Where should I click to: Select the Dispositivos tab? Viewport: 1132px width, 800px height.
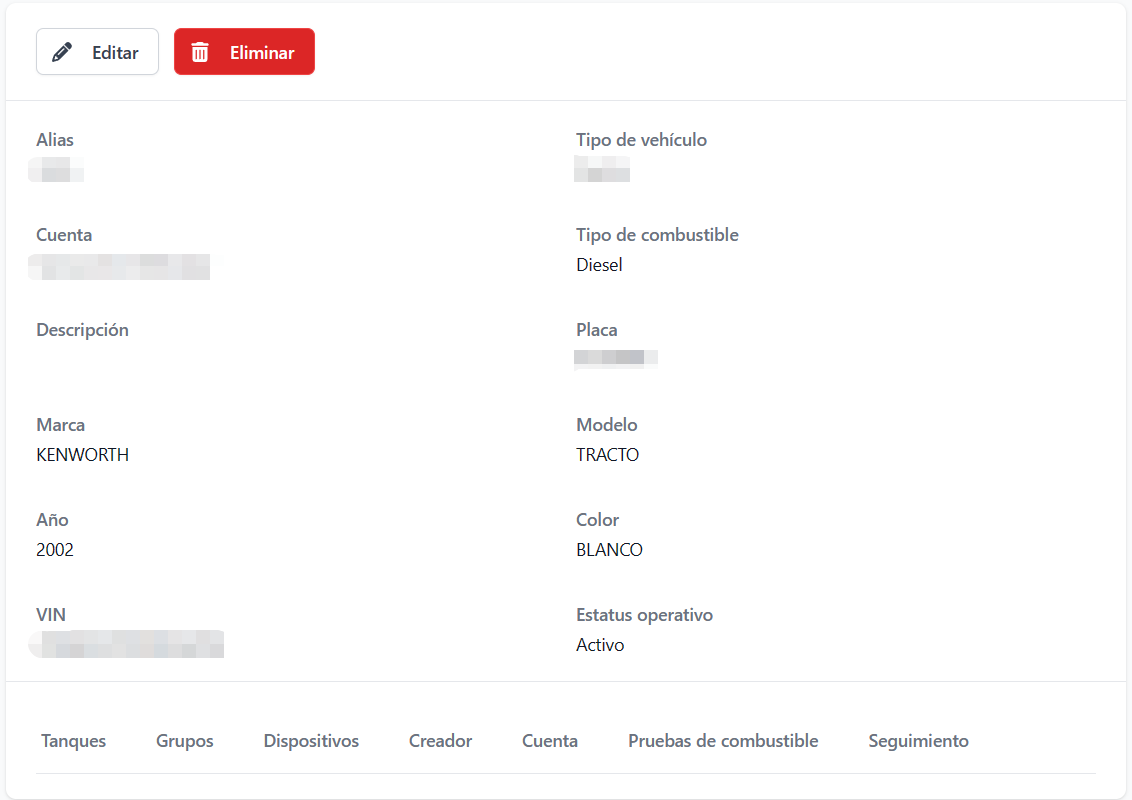(x=311, y=740)
